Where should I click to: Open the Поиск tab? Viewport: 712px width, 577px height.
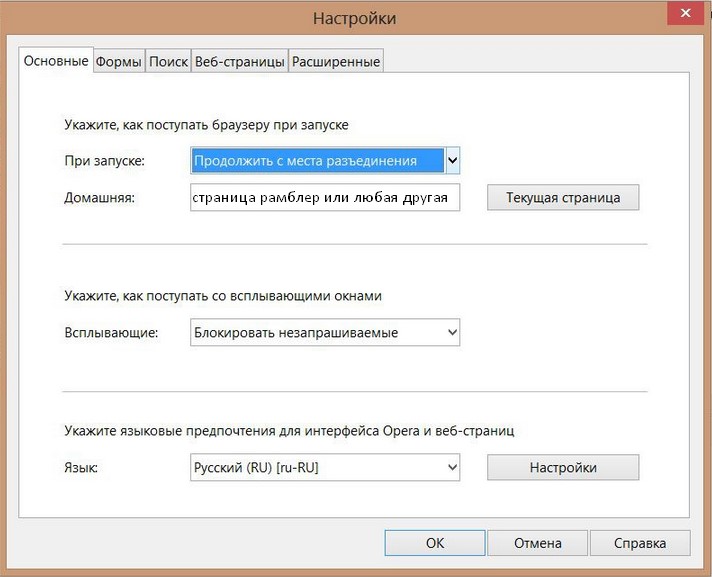[x=168, y=61]
